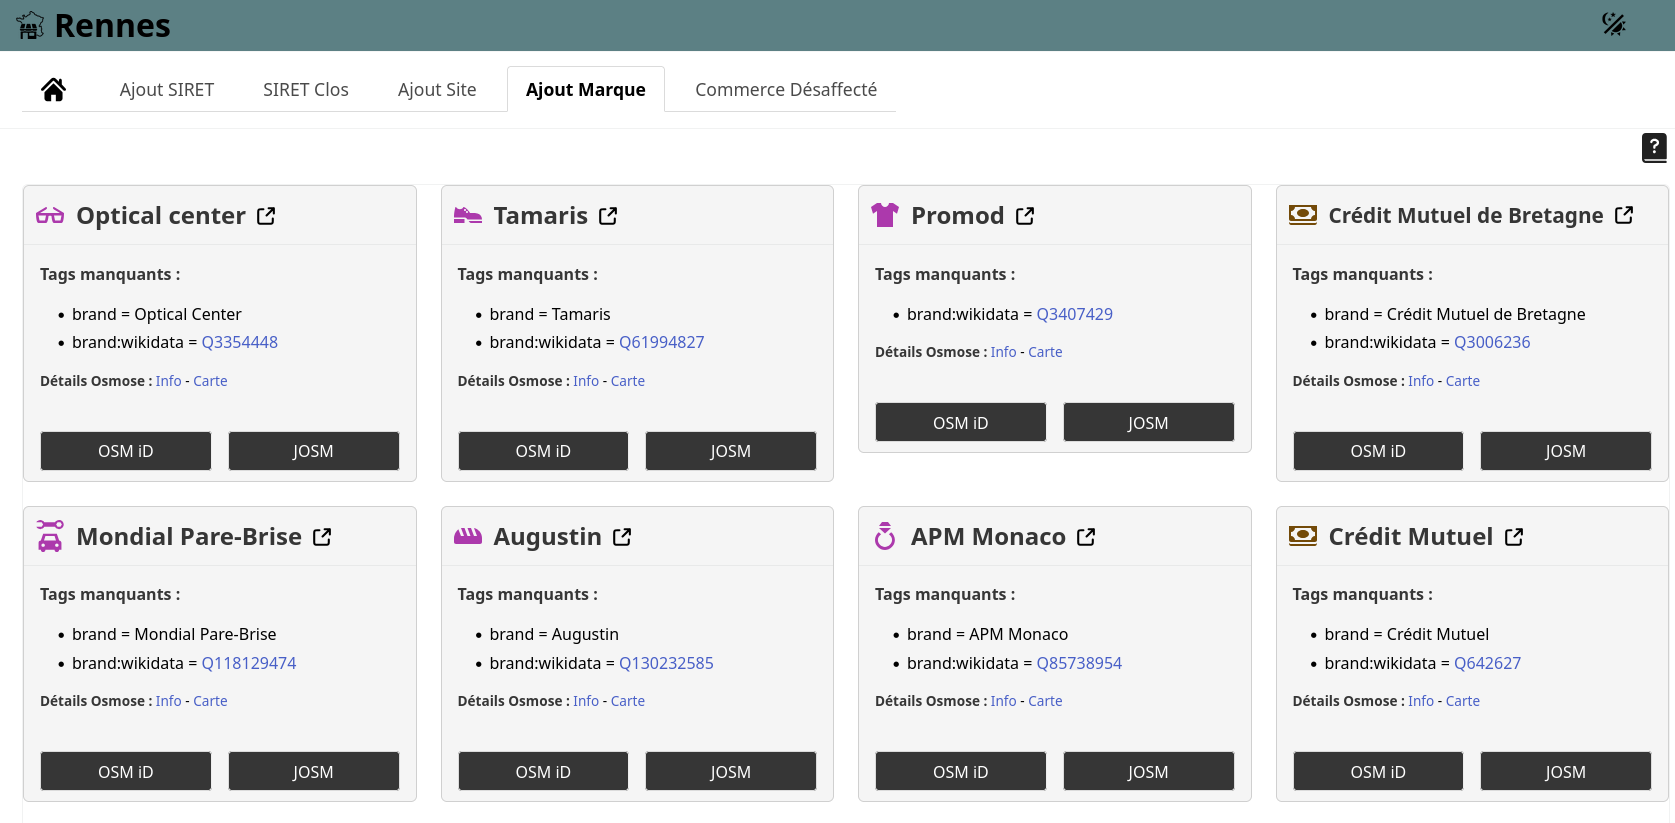Open Mondial Pare-Brise in JOSM
The image size is (1675, 823).
coord(313,772)
